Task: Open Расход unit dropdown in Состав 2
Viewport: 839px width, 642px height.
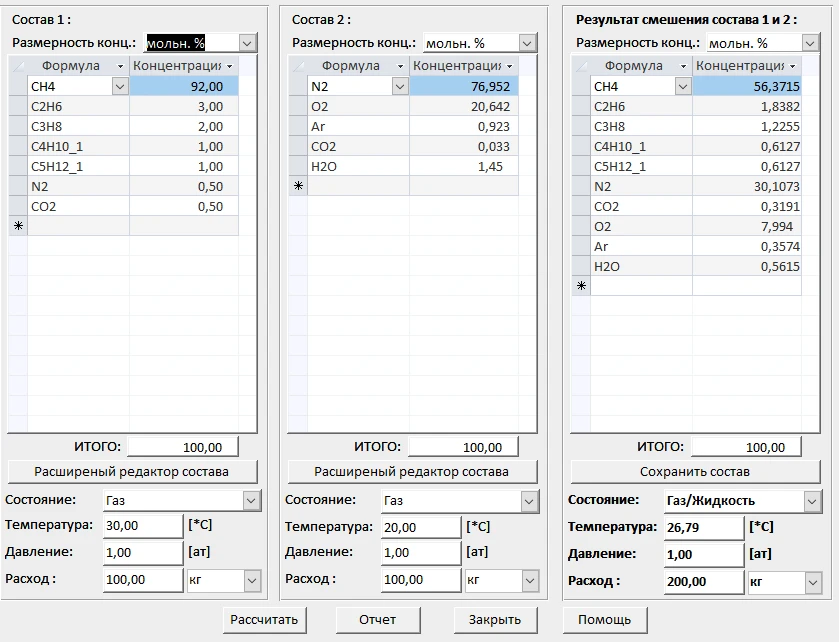Action: click(x=529, y=580)
